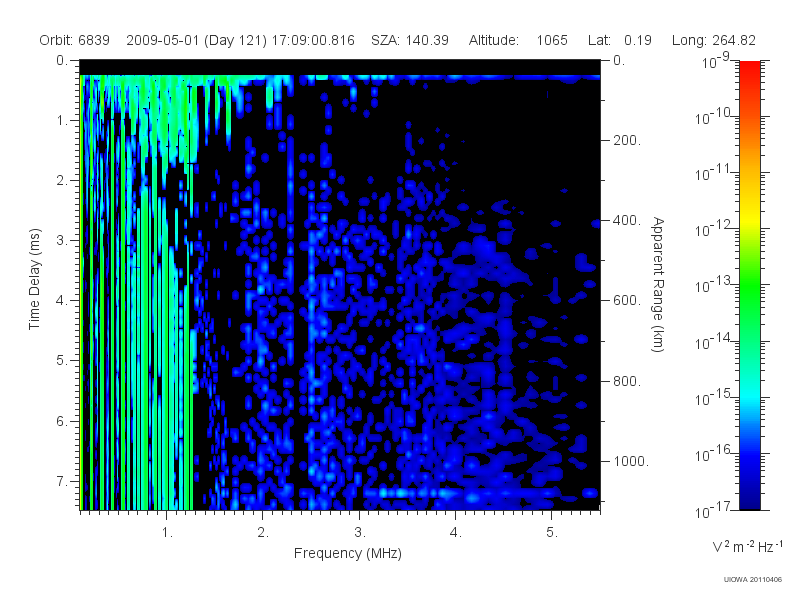Viewport: 800px width, 600px height.
Task: Click the 'Altitude:' label in header
Action: coord(494,40)
